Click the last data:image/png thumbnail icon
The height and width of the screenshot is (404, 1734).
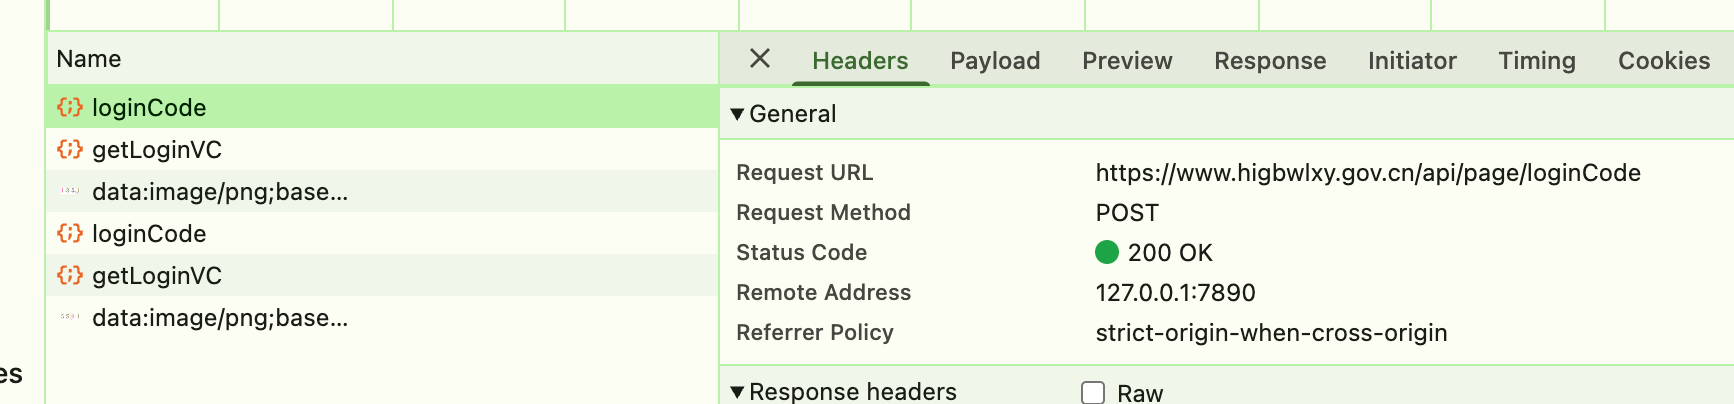coord(70,316)
